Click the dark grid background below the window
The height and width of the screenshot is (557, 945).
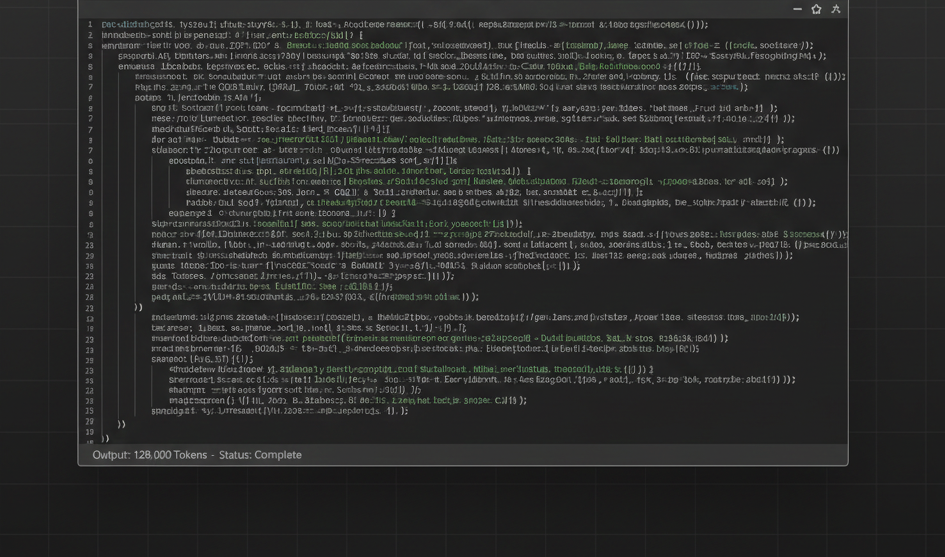point(470,512)
